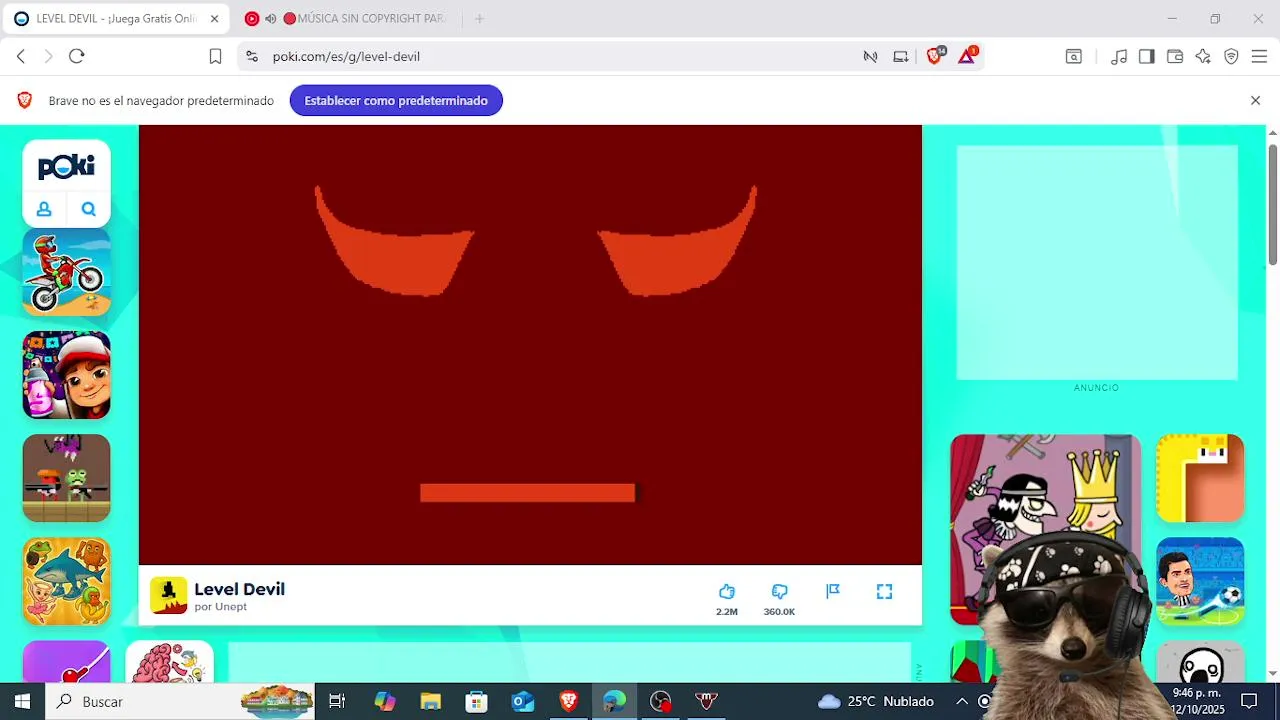The image size is (1280, 720).
Task: Open the notifications action center
Action: coord(1249,701)
